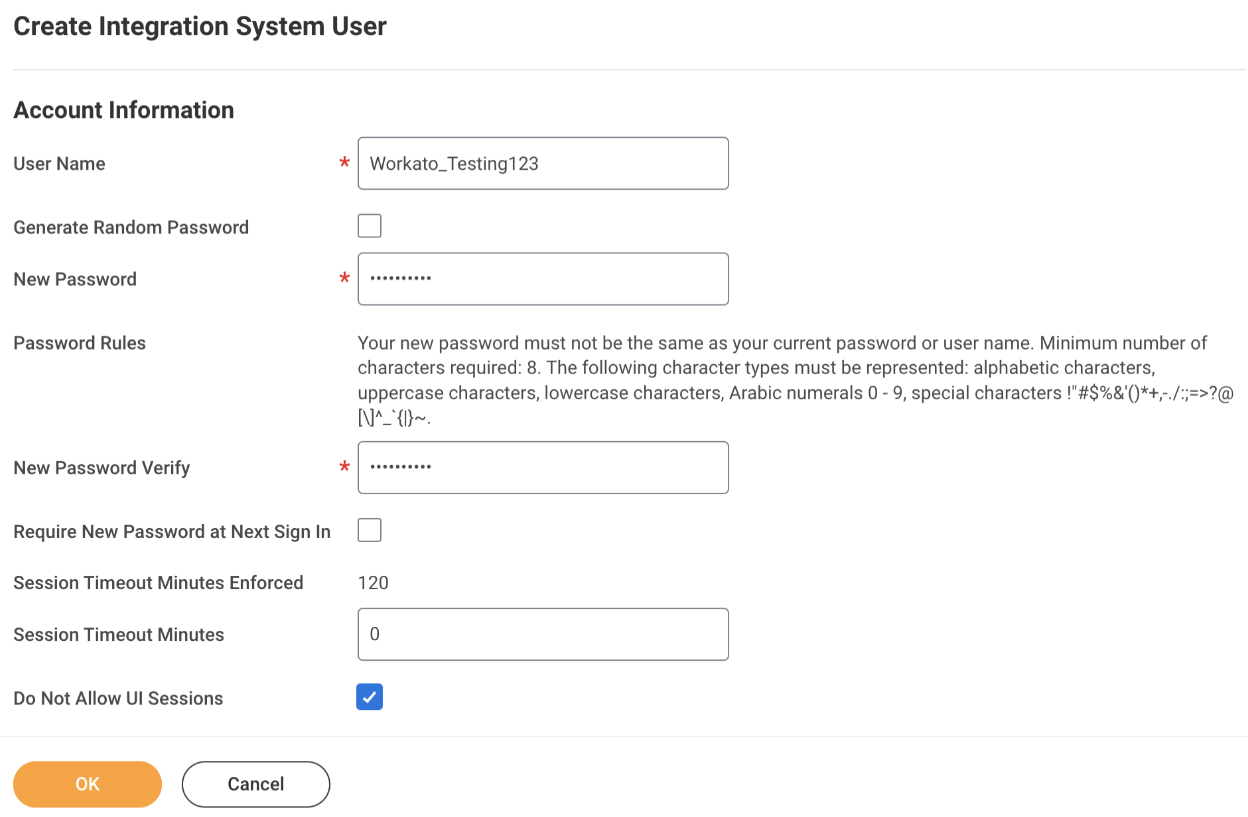Focus the New Password input box
The height and width of the screenshot is (817, 1248).
click(542, 279)
